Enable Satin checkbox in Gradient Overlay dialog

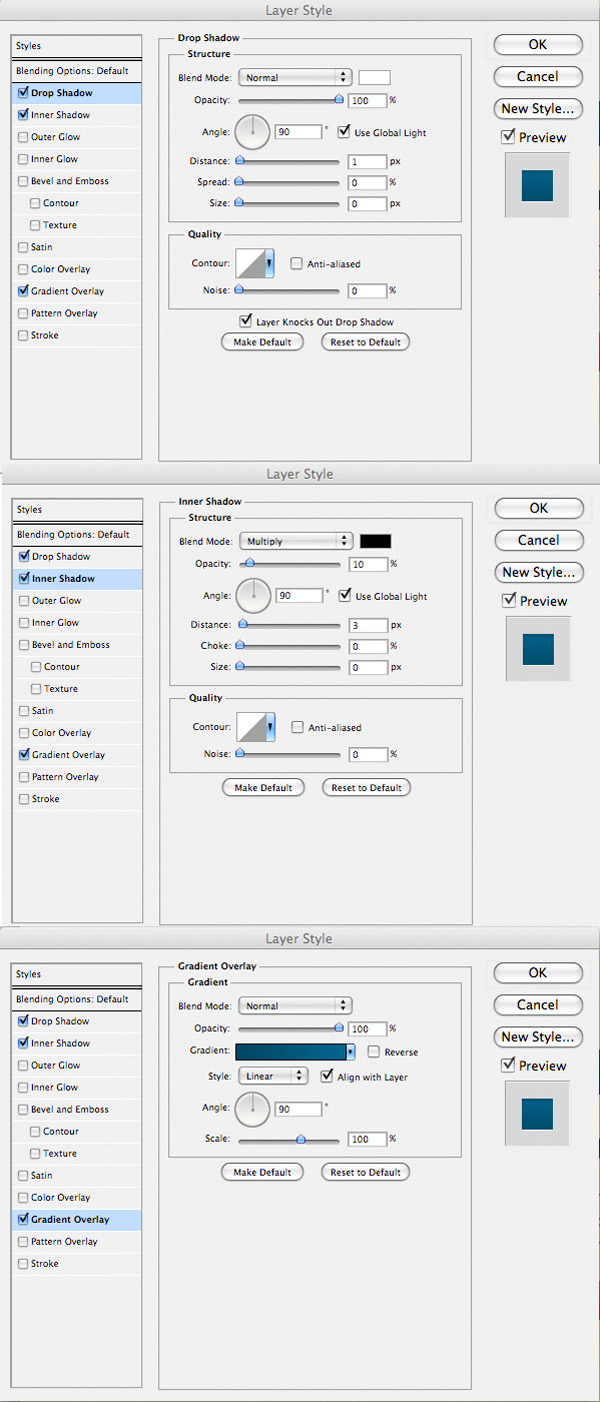click(x=23, y=1175)
